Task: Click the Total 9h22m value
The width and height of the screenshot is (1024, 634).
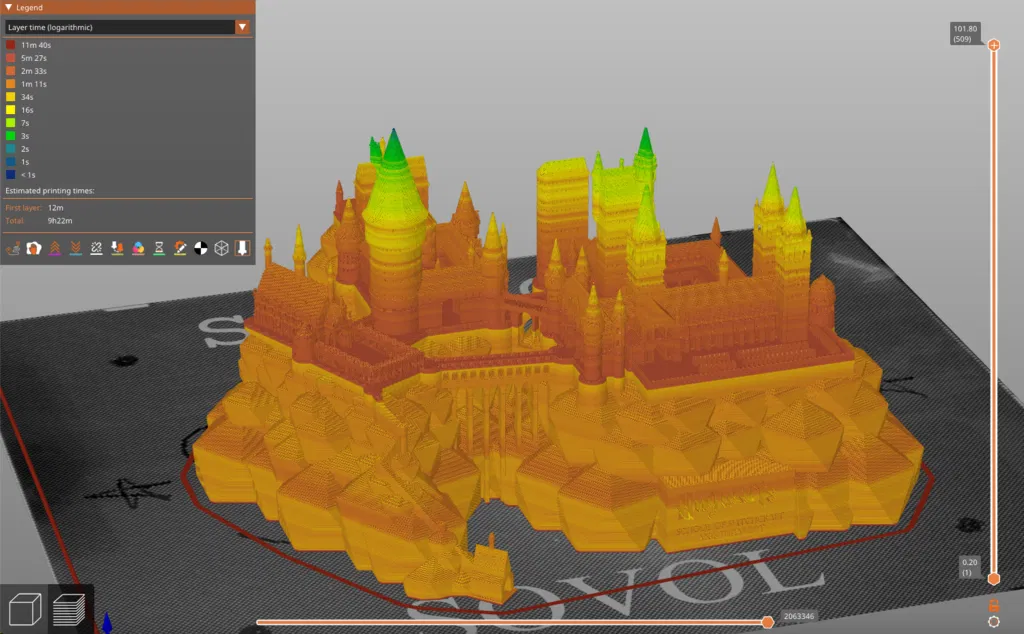Action: pyautogui.click(x=60, y=221)
